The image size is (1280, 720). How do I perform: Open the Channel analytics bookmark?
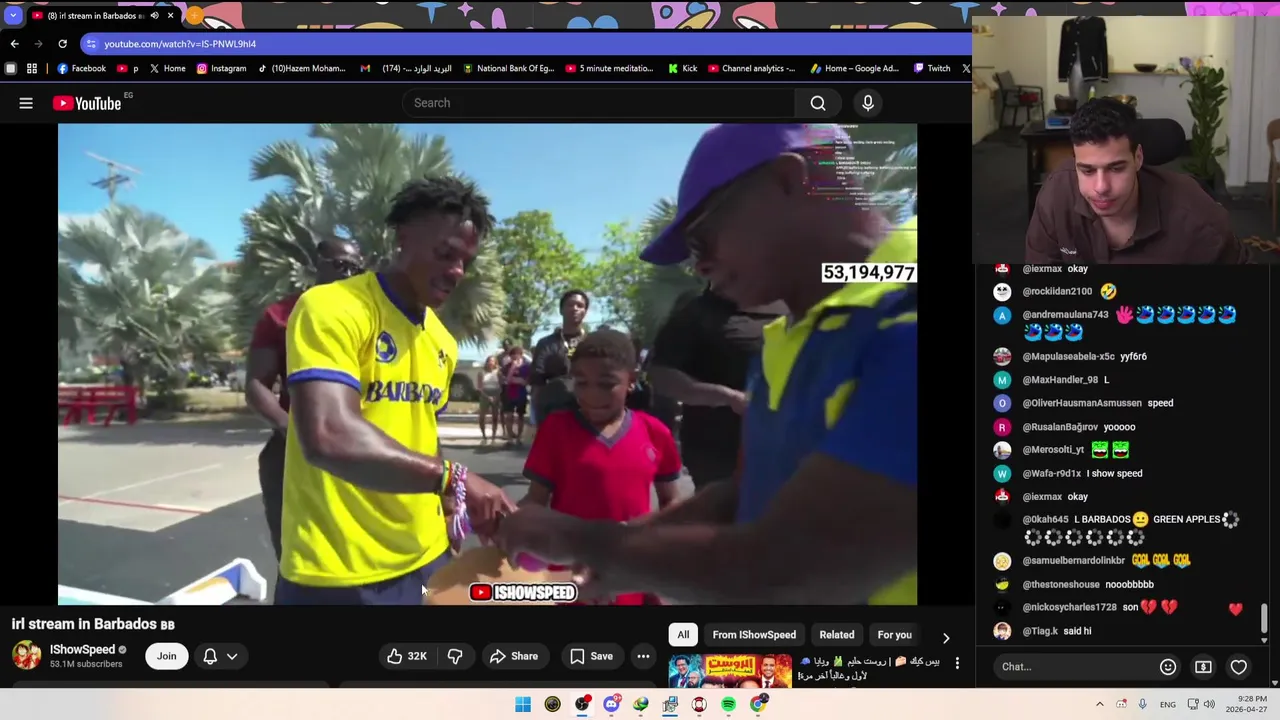751,68
